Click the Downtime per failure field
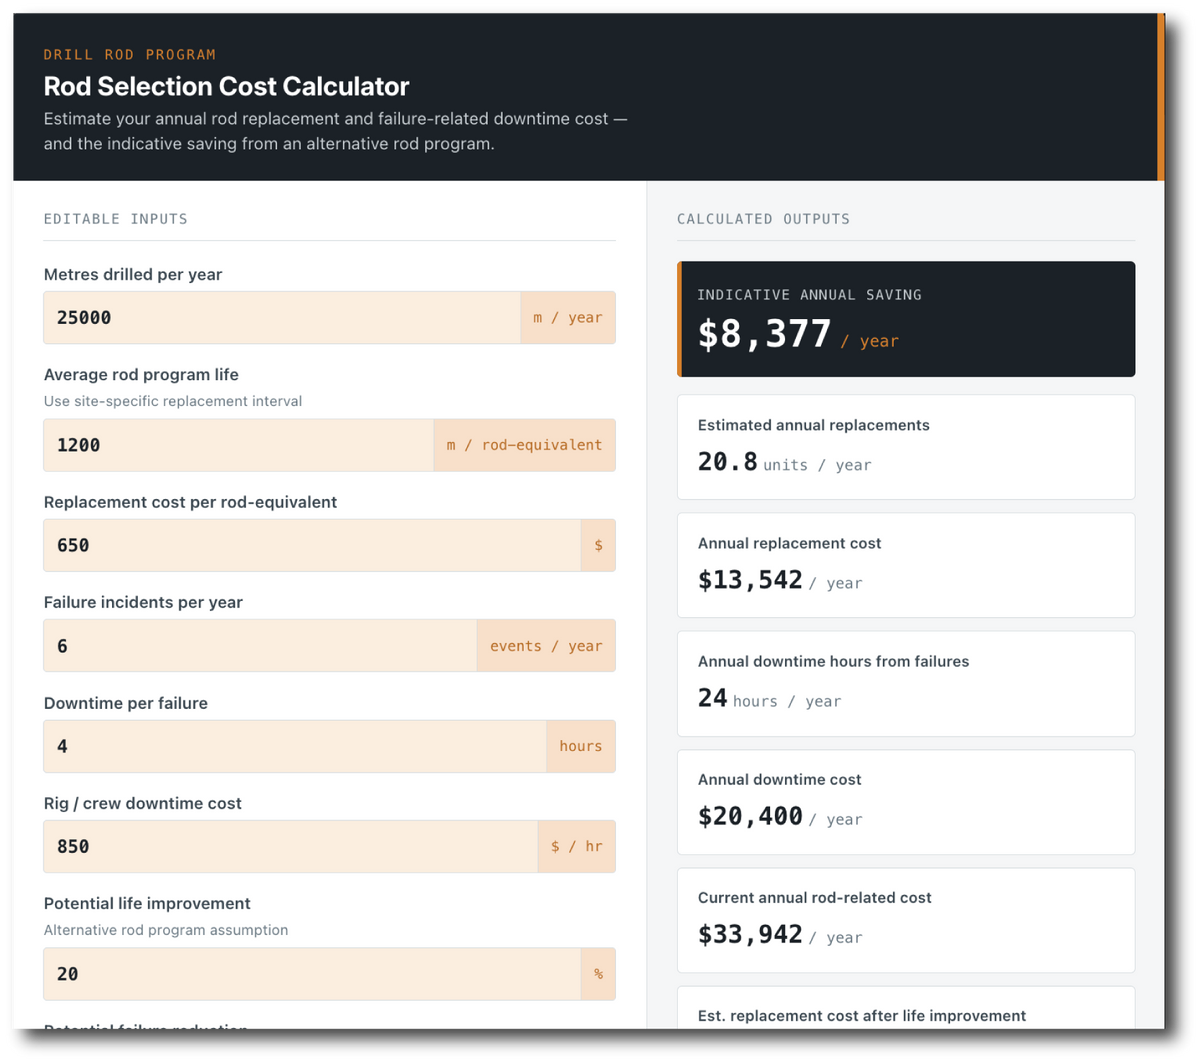The height and width of the screenshot is (1064, 1200). pos(295,746)
